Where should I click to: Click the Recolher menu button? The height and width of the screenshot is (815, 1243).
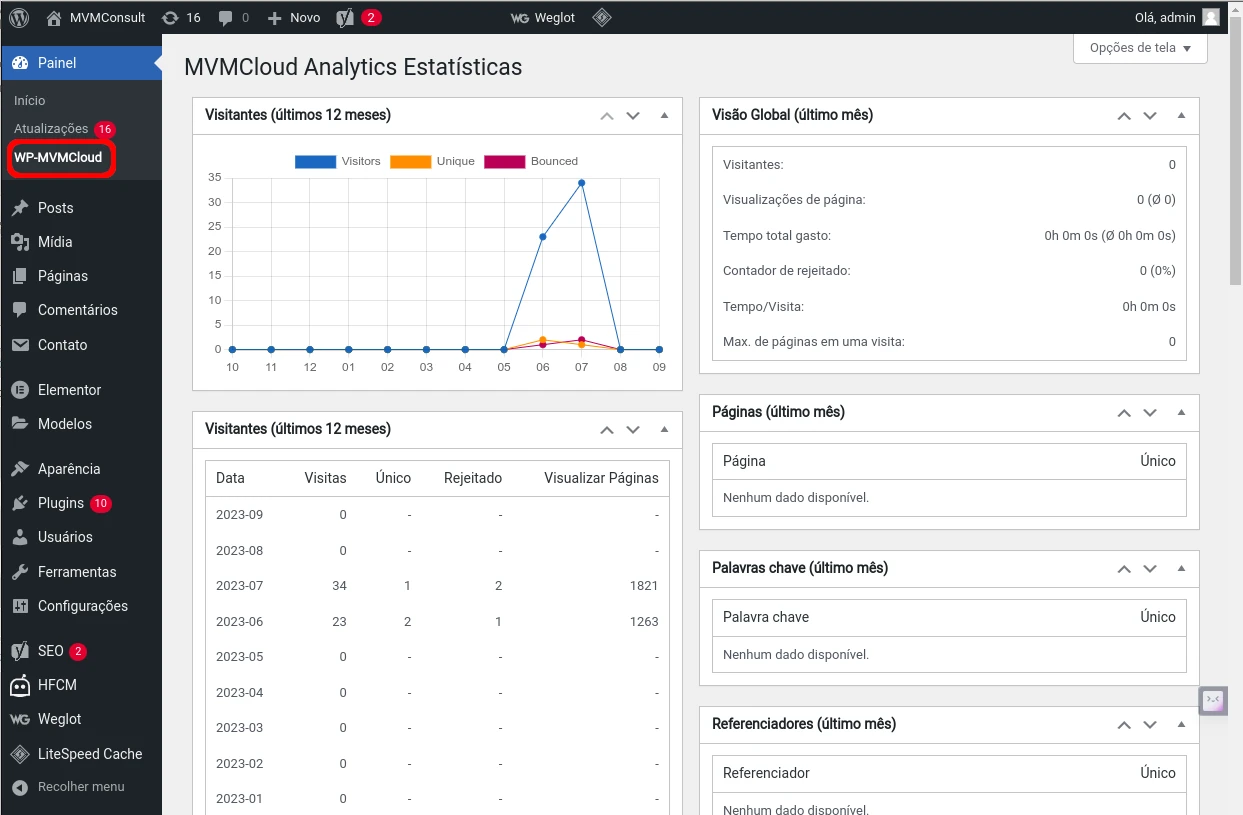click(80, 787)
